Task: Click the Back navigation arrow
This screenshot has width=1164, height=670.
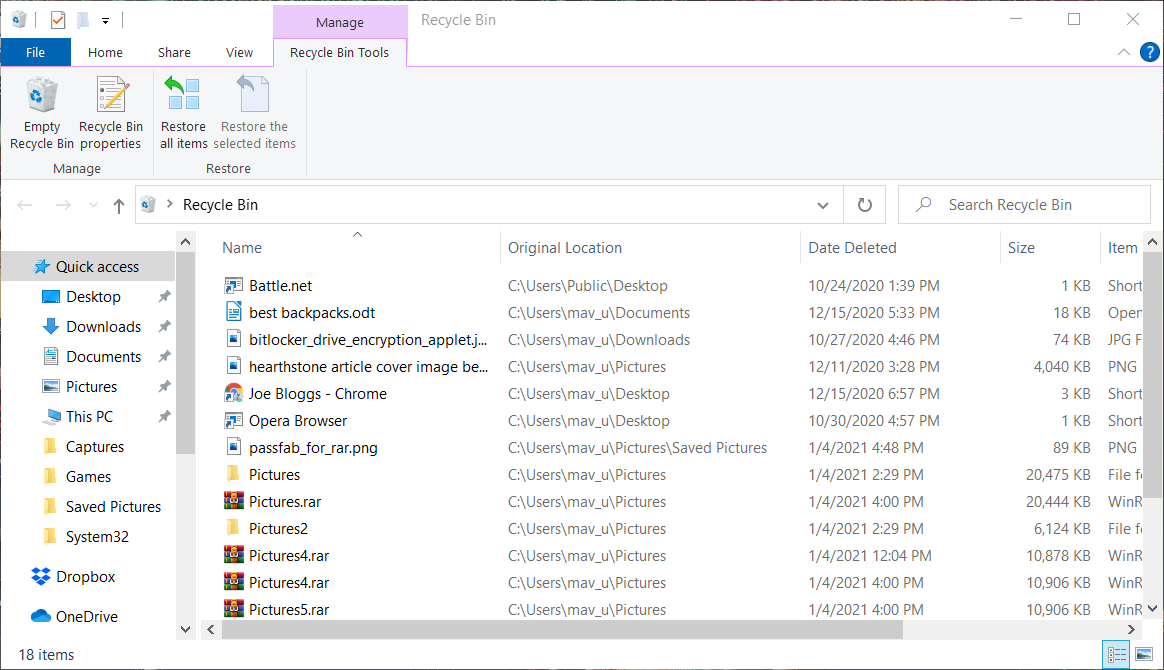Action: tap(24, 205)
